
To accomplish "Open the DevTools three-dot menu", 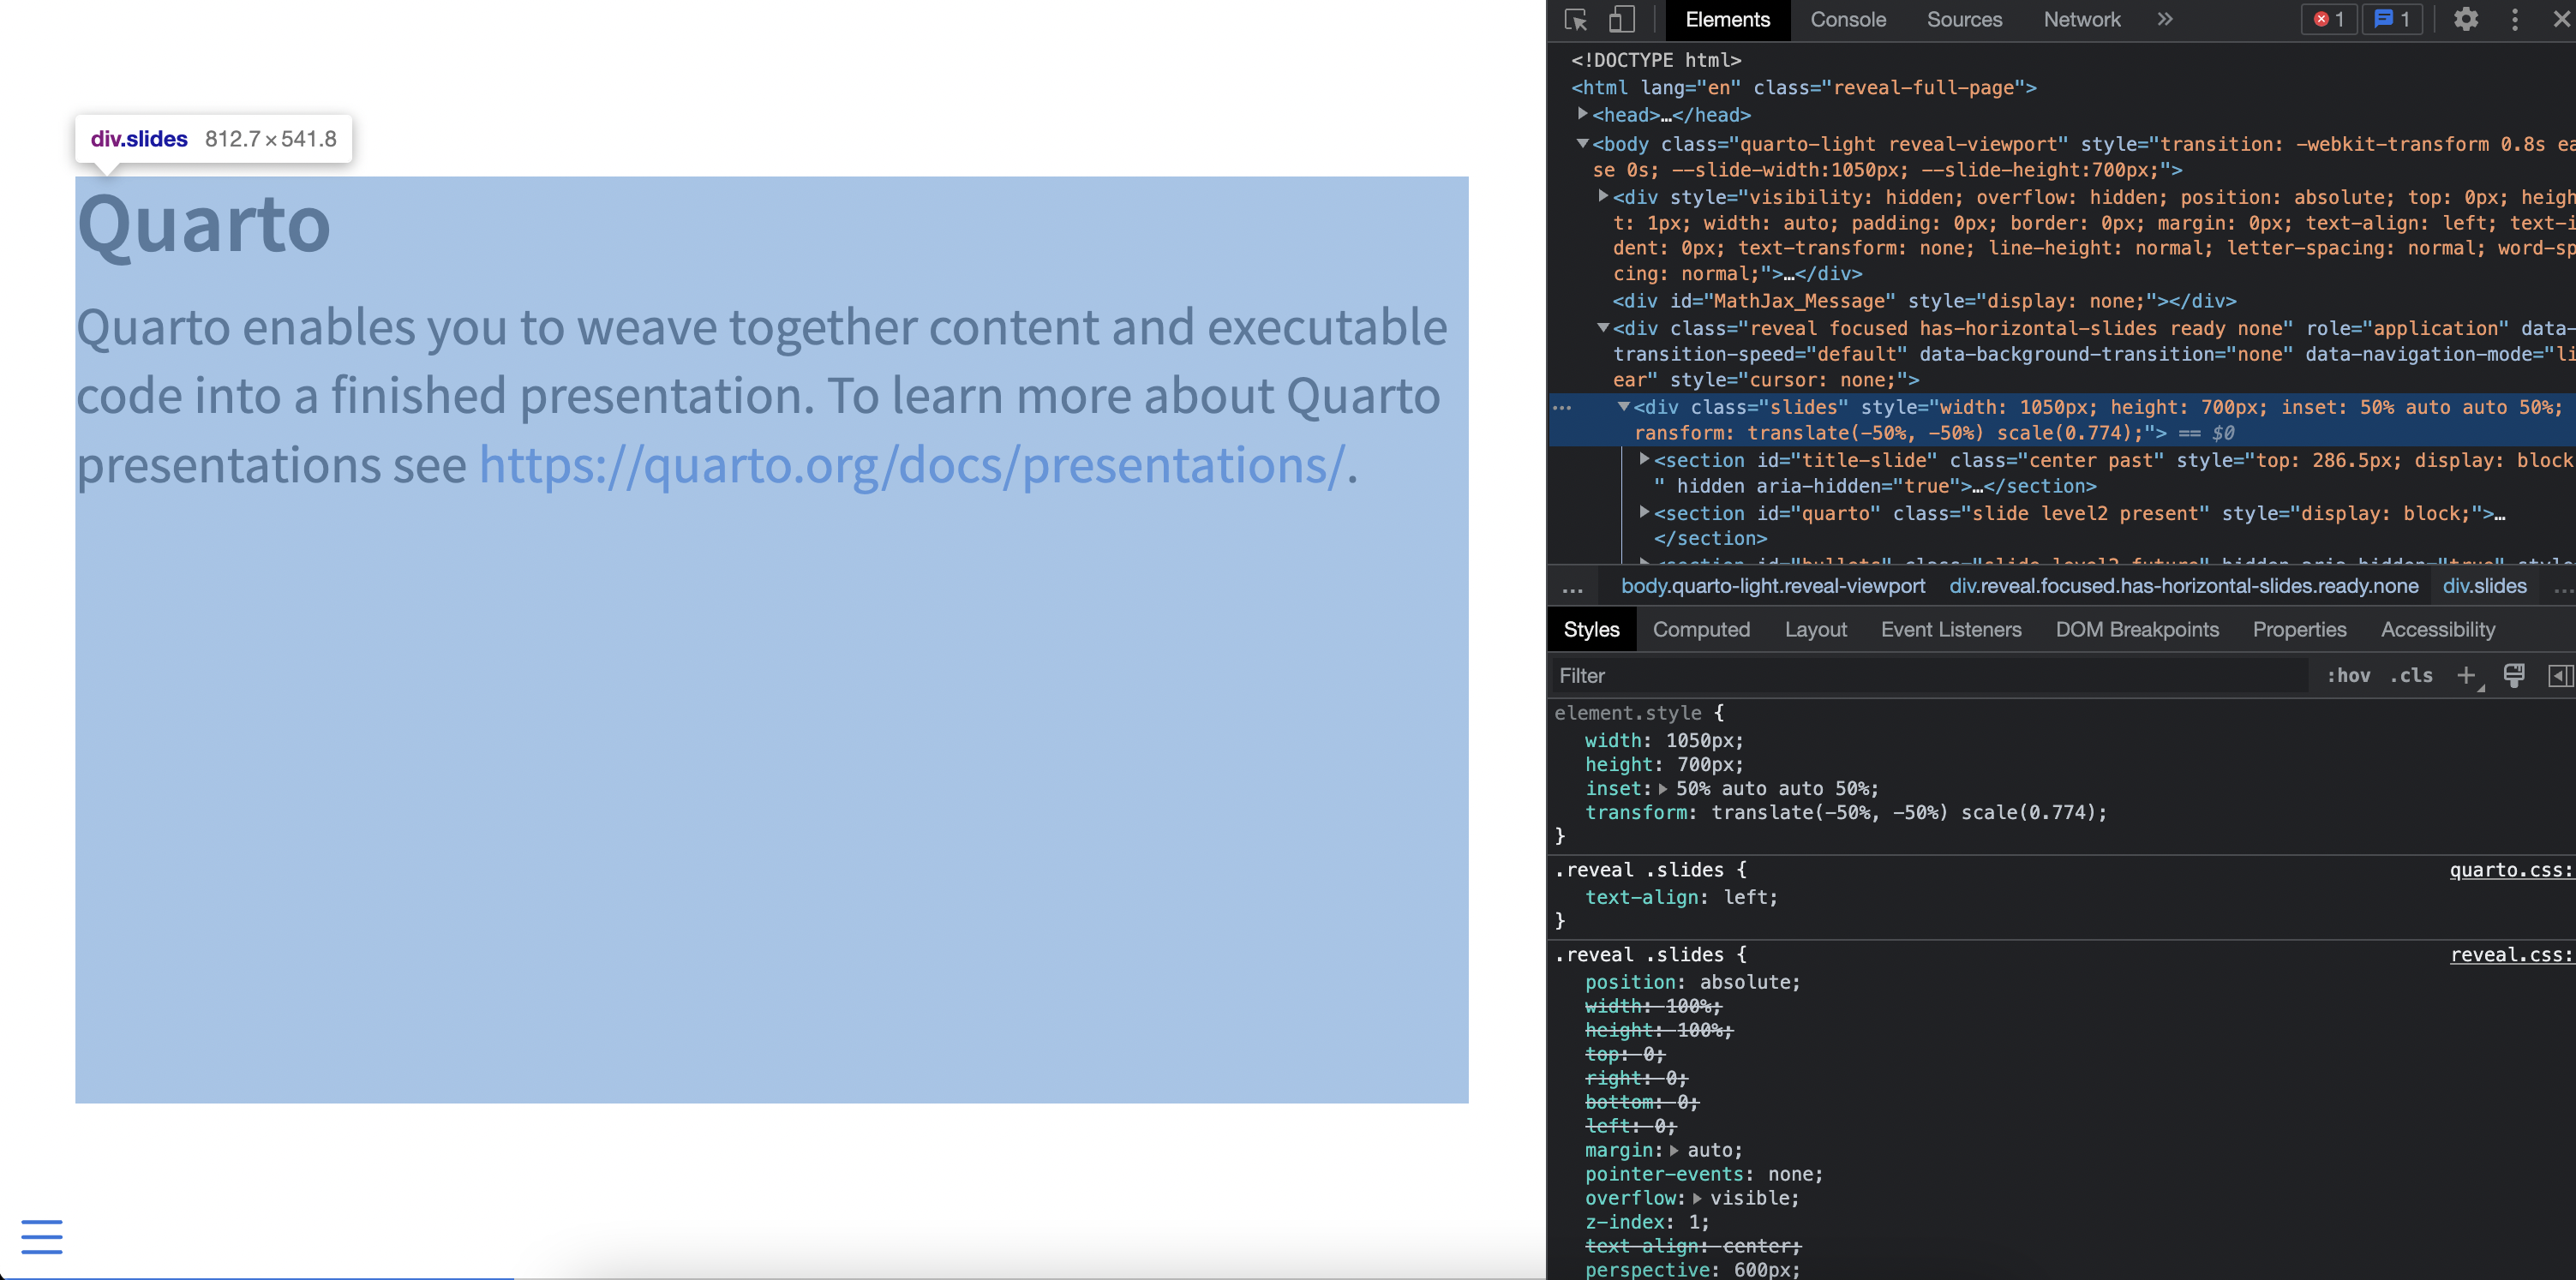I will point(2515,19).
